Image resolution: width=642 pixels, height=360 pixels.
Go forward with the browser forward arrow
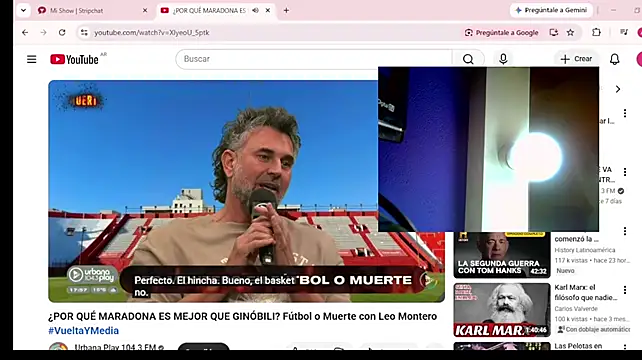pos(43,32)
